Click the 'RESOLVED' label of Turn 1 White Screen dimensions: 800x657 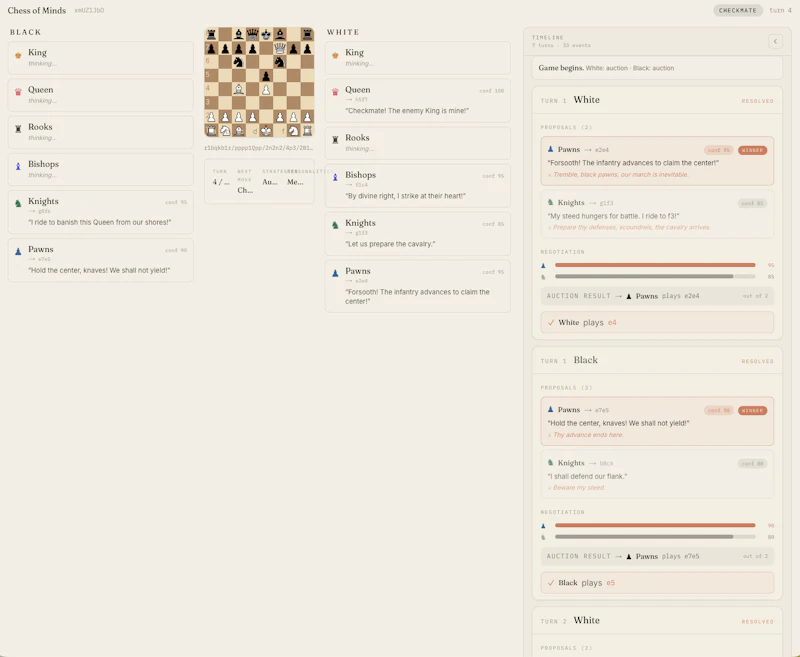[x=757, y=101]
